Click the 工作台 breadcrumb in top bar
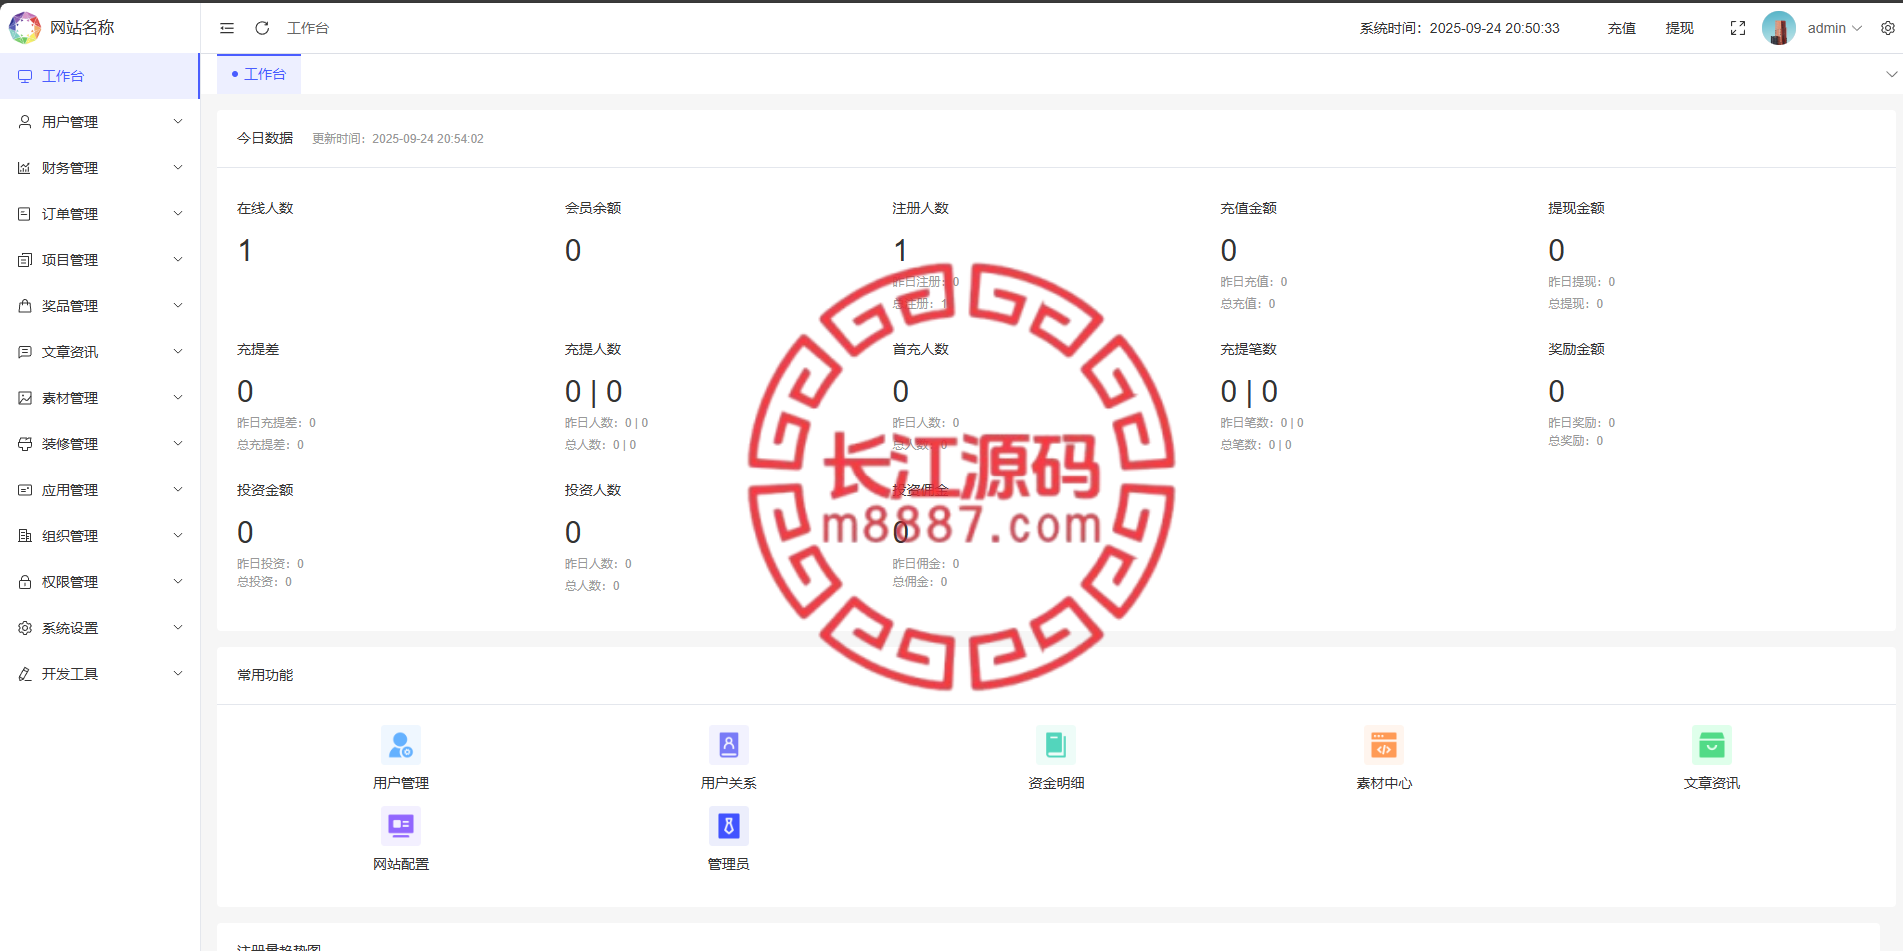This screenshot has height=951, width=1903. (308, 28)
